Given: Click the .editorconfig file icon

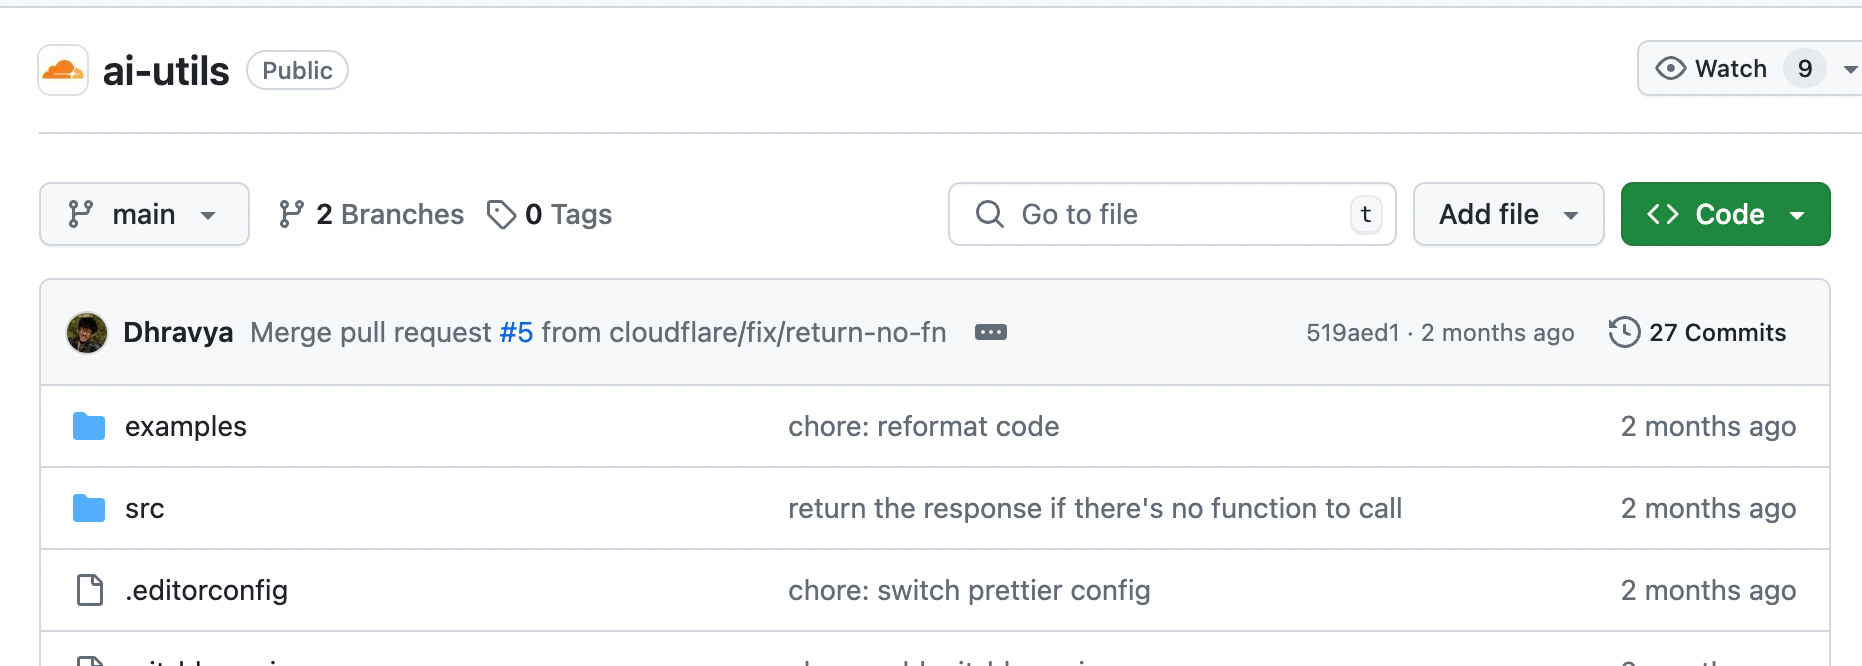Looking at the screenshot, I should (90, 591).
